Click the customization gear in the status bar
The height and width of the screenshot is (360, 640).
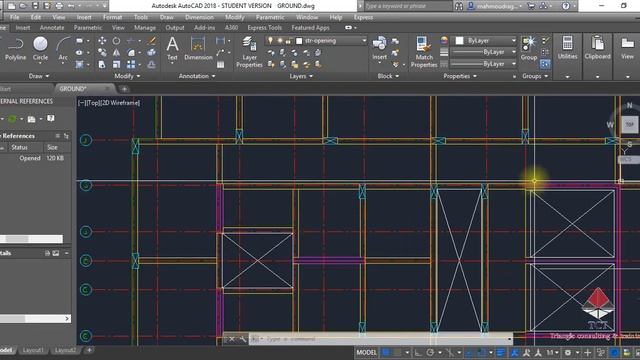[x=568, y=352]
